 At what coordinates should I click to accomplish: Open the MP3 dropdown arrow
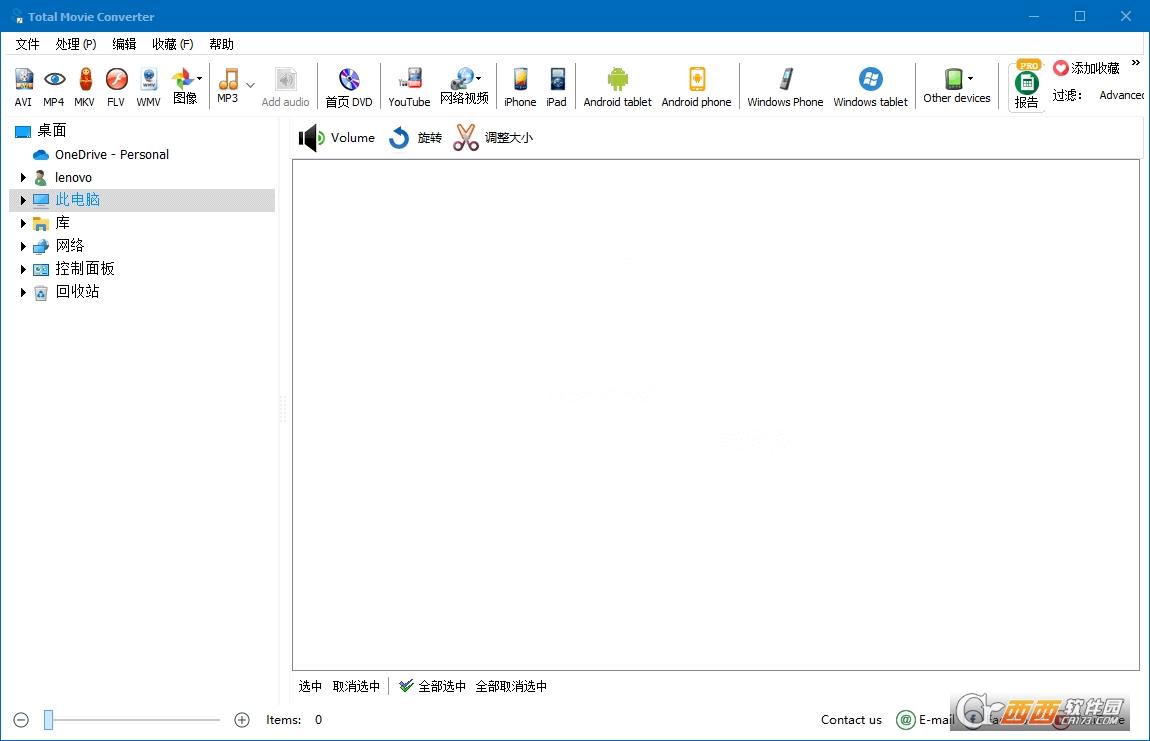click(x=251, y=85)
